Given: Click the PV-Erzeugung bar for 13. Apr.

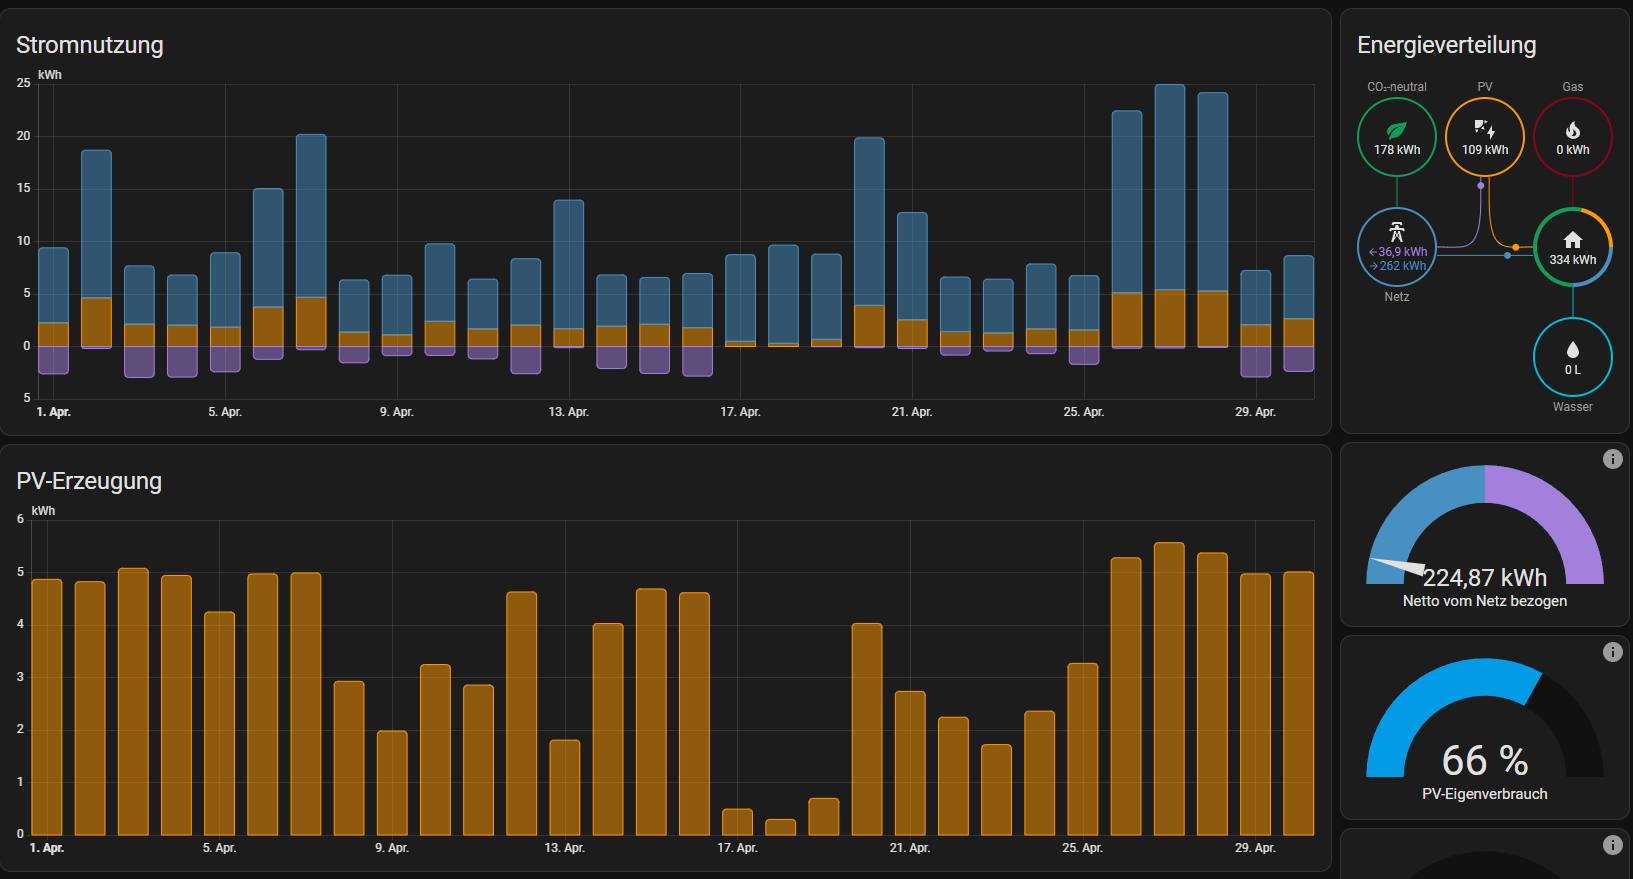Looking at the screenshot, I should tap(565, 788).
